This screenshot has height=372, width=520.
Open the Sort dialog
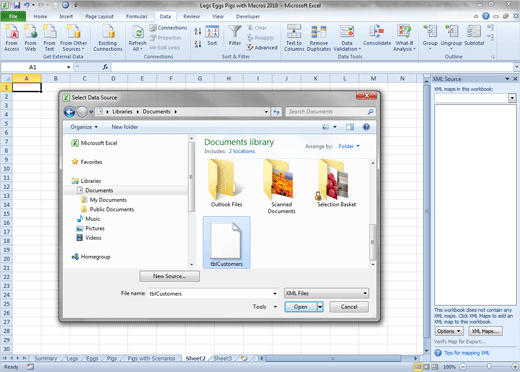(x=212, y=36)
